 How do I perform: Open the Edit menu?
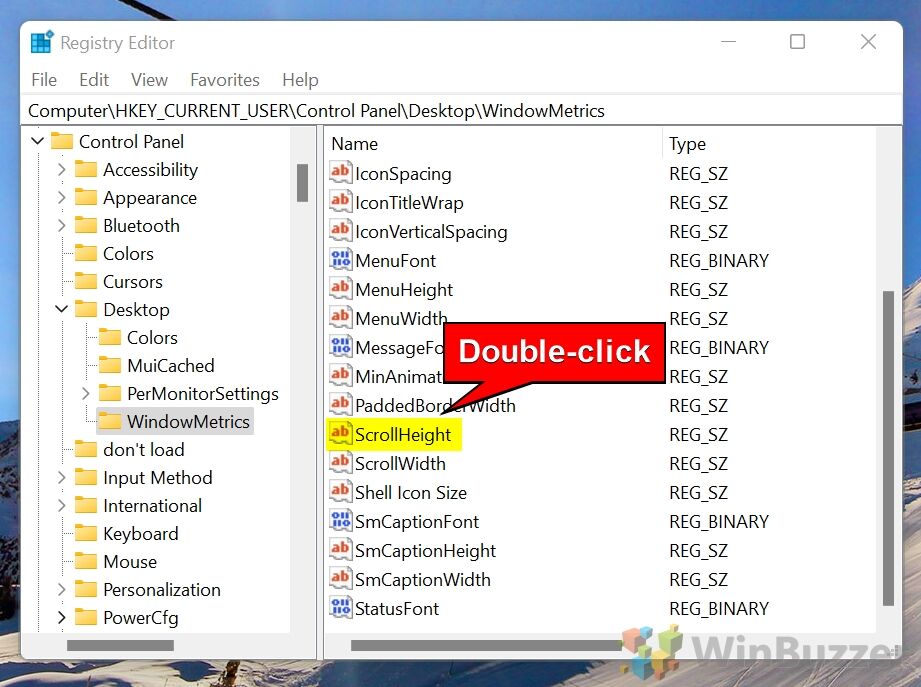(94, 80)
